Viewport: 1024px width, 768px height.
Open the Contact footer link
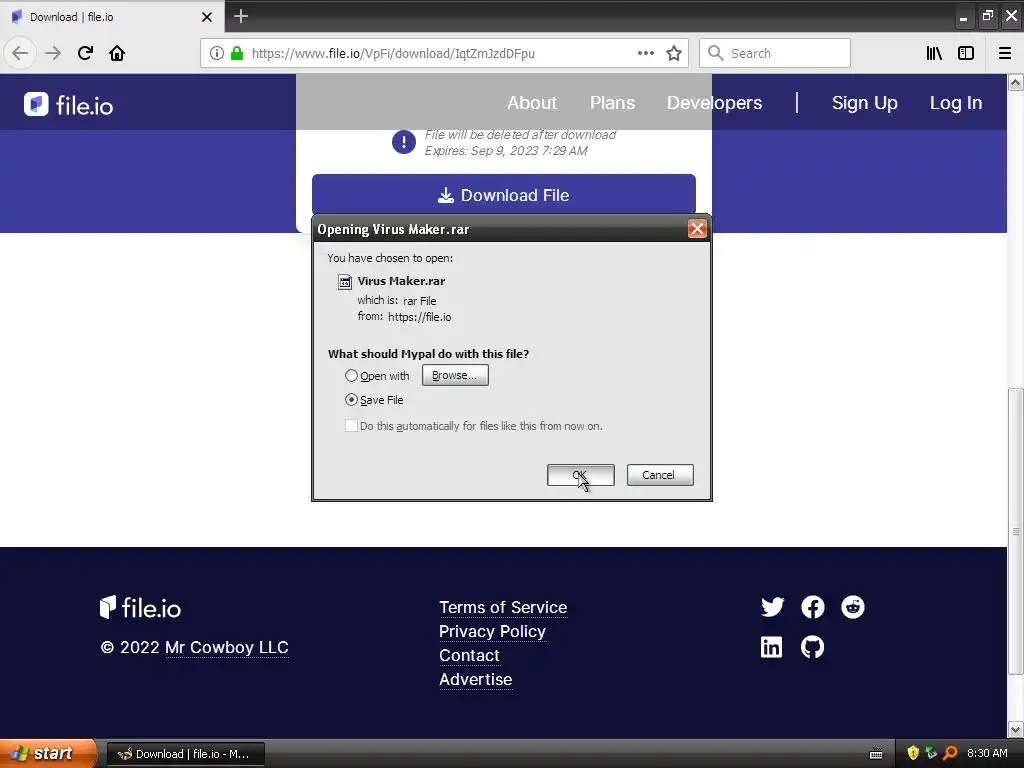click(469, 655)
